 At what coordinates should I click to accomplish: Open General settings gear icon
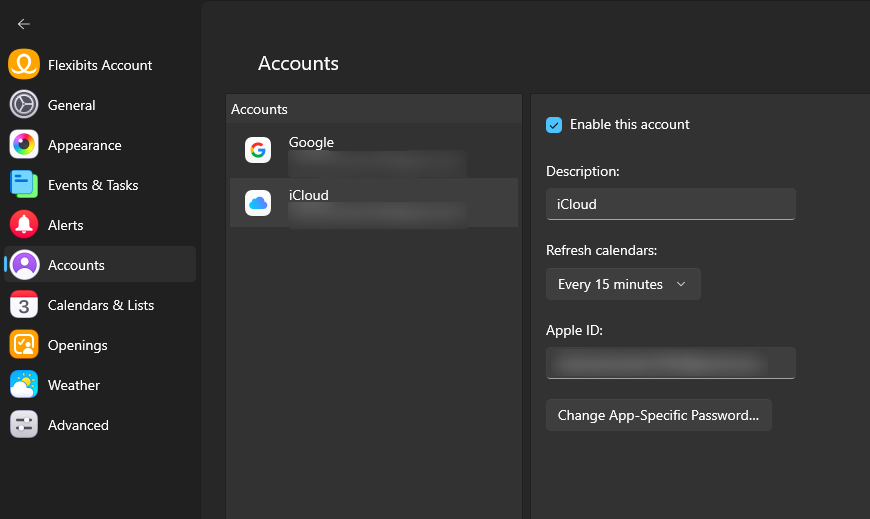coord(24,105)
